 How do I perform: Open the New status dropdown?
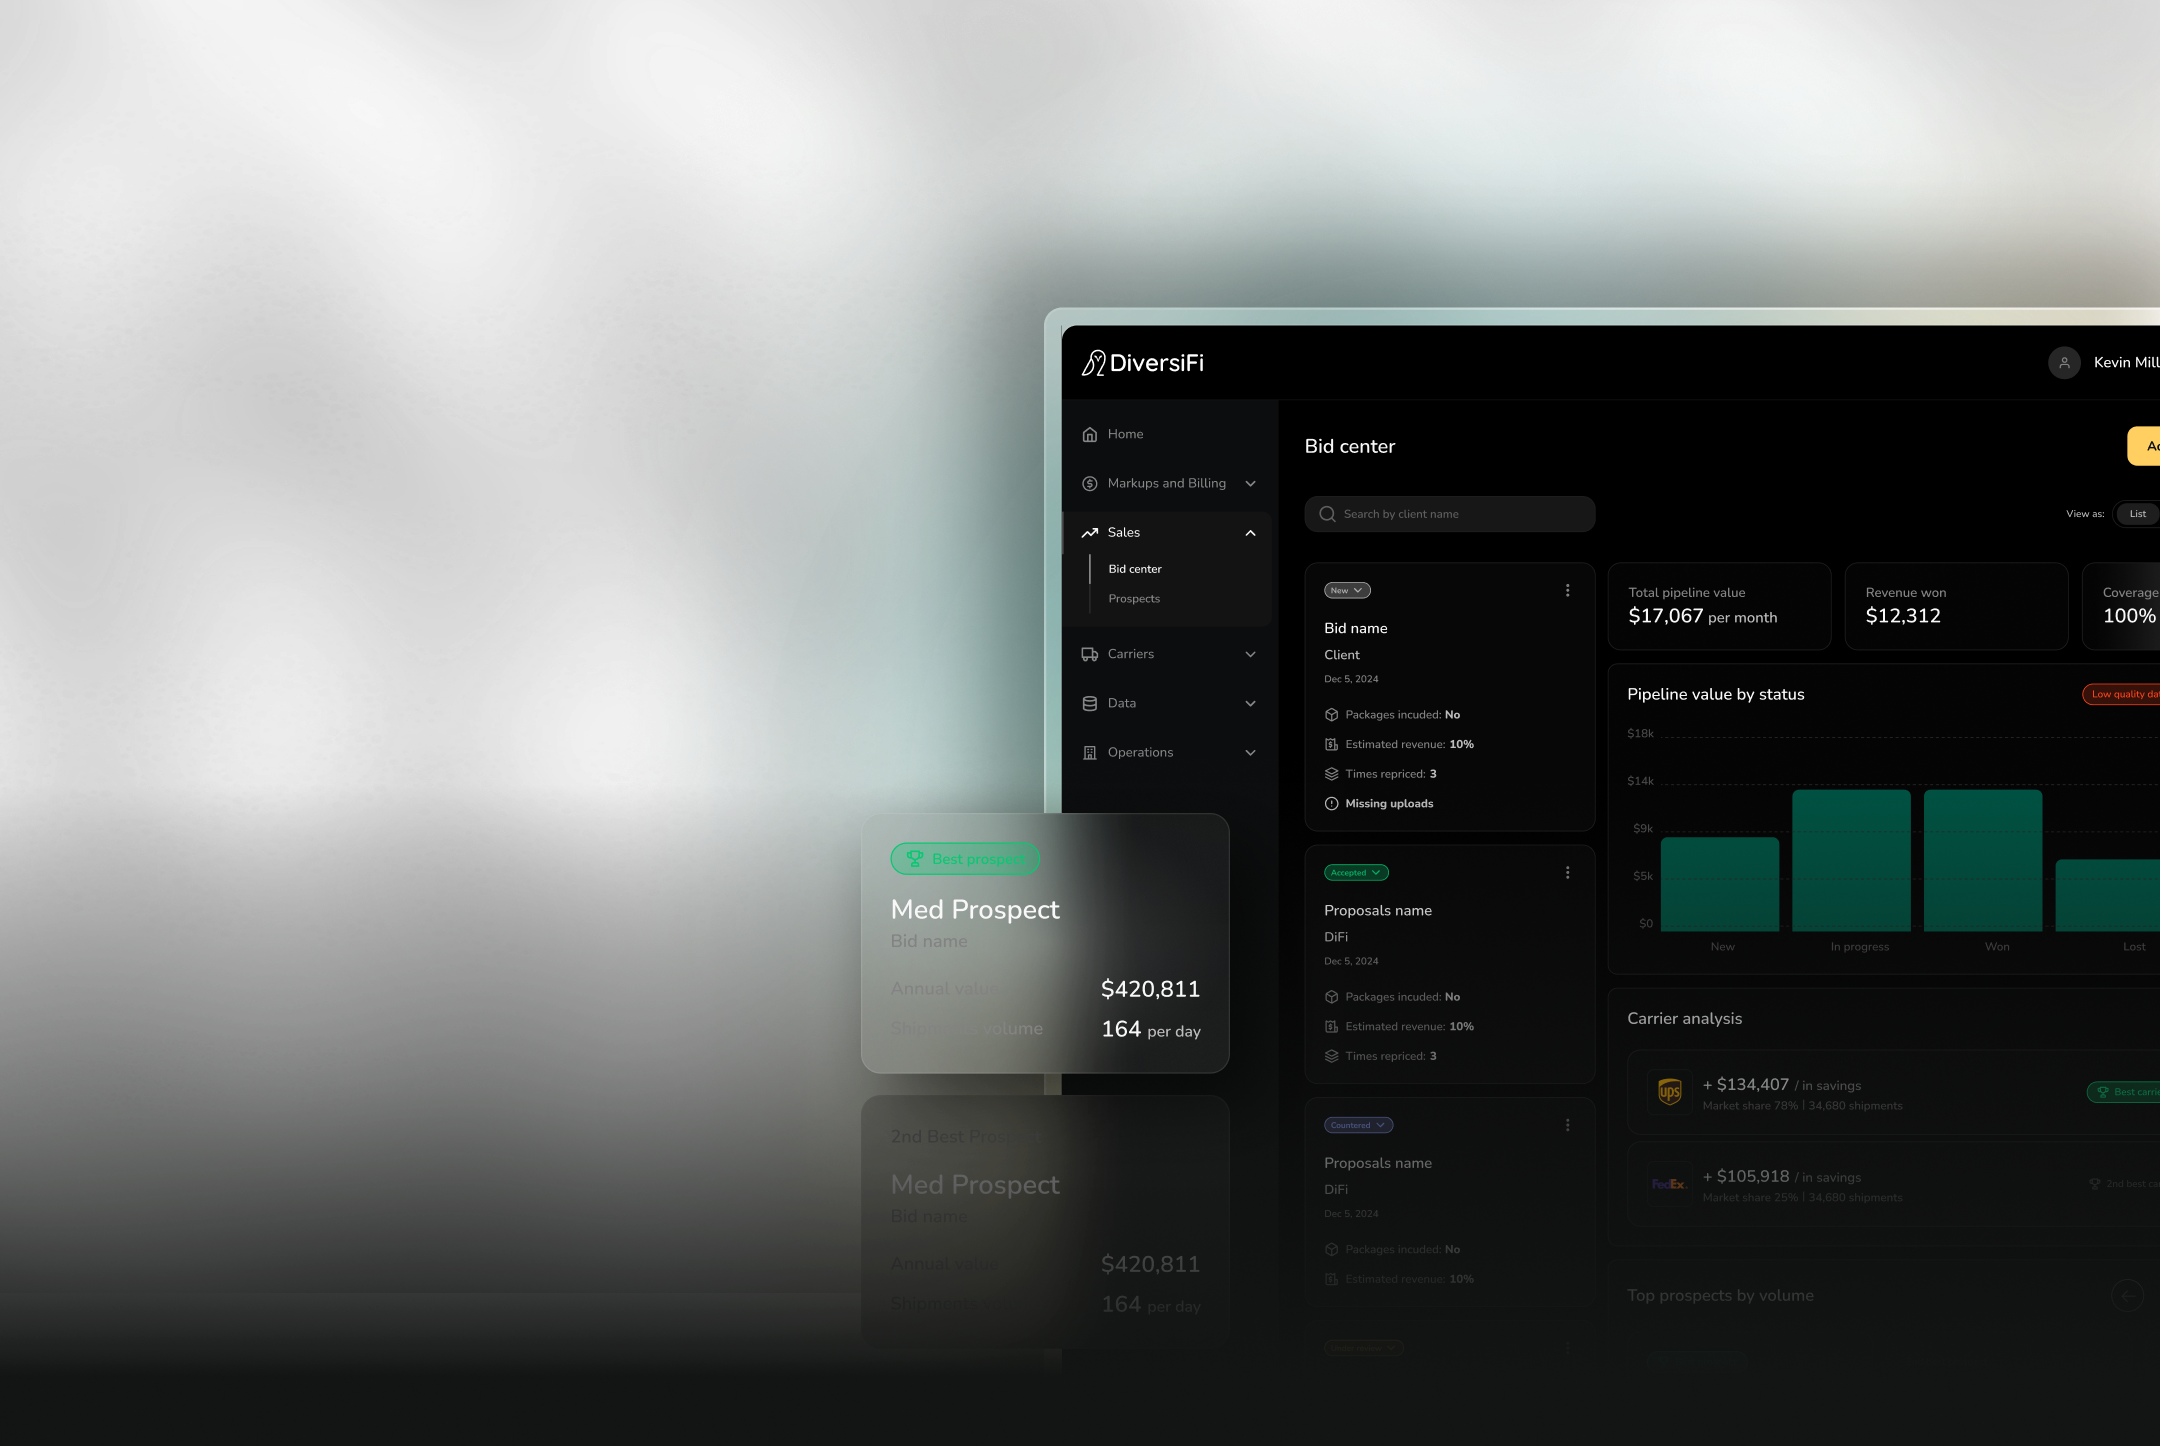click(x=1347, y=591)
